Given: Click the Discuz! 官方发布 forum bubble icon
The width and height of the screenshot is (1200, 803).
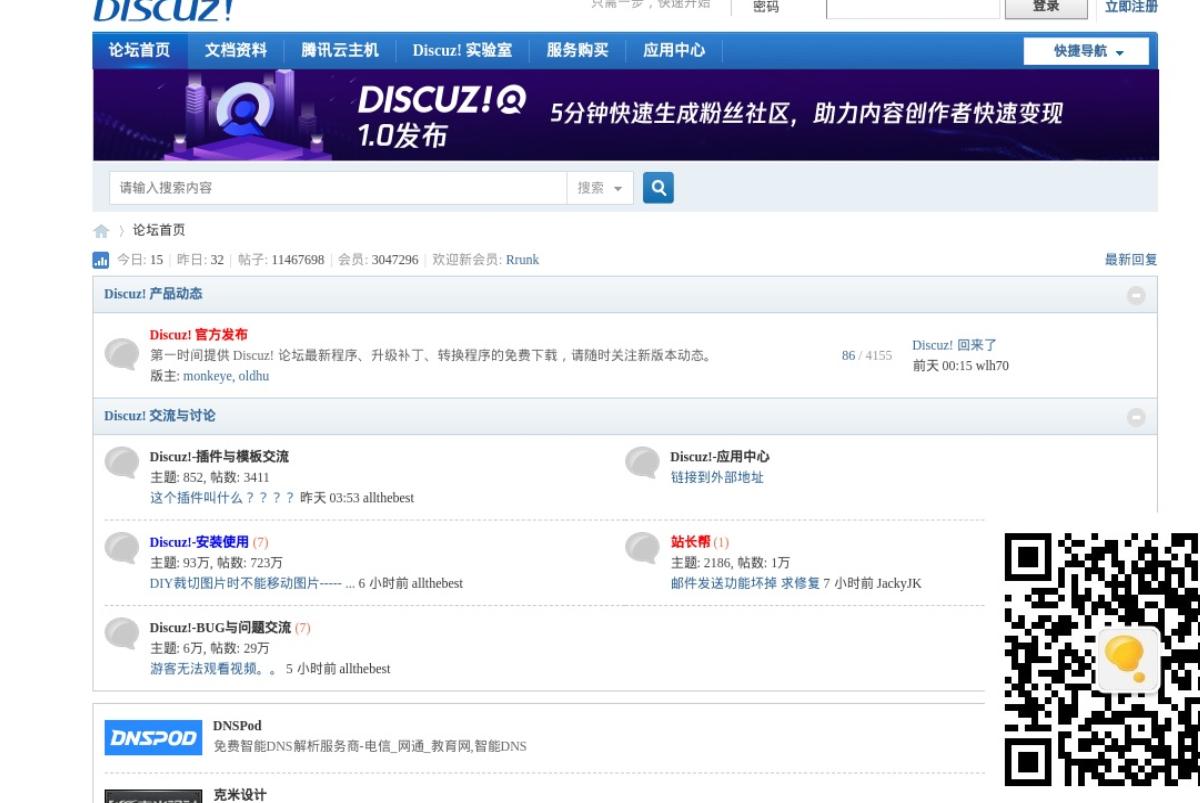Looking at the screenshot, I should pos(122,355).
